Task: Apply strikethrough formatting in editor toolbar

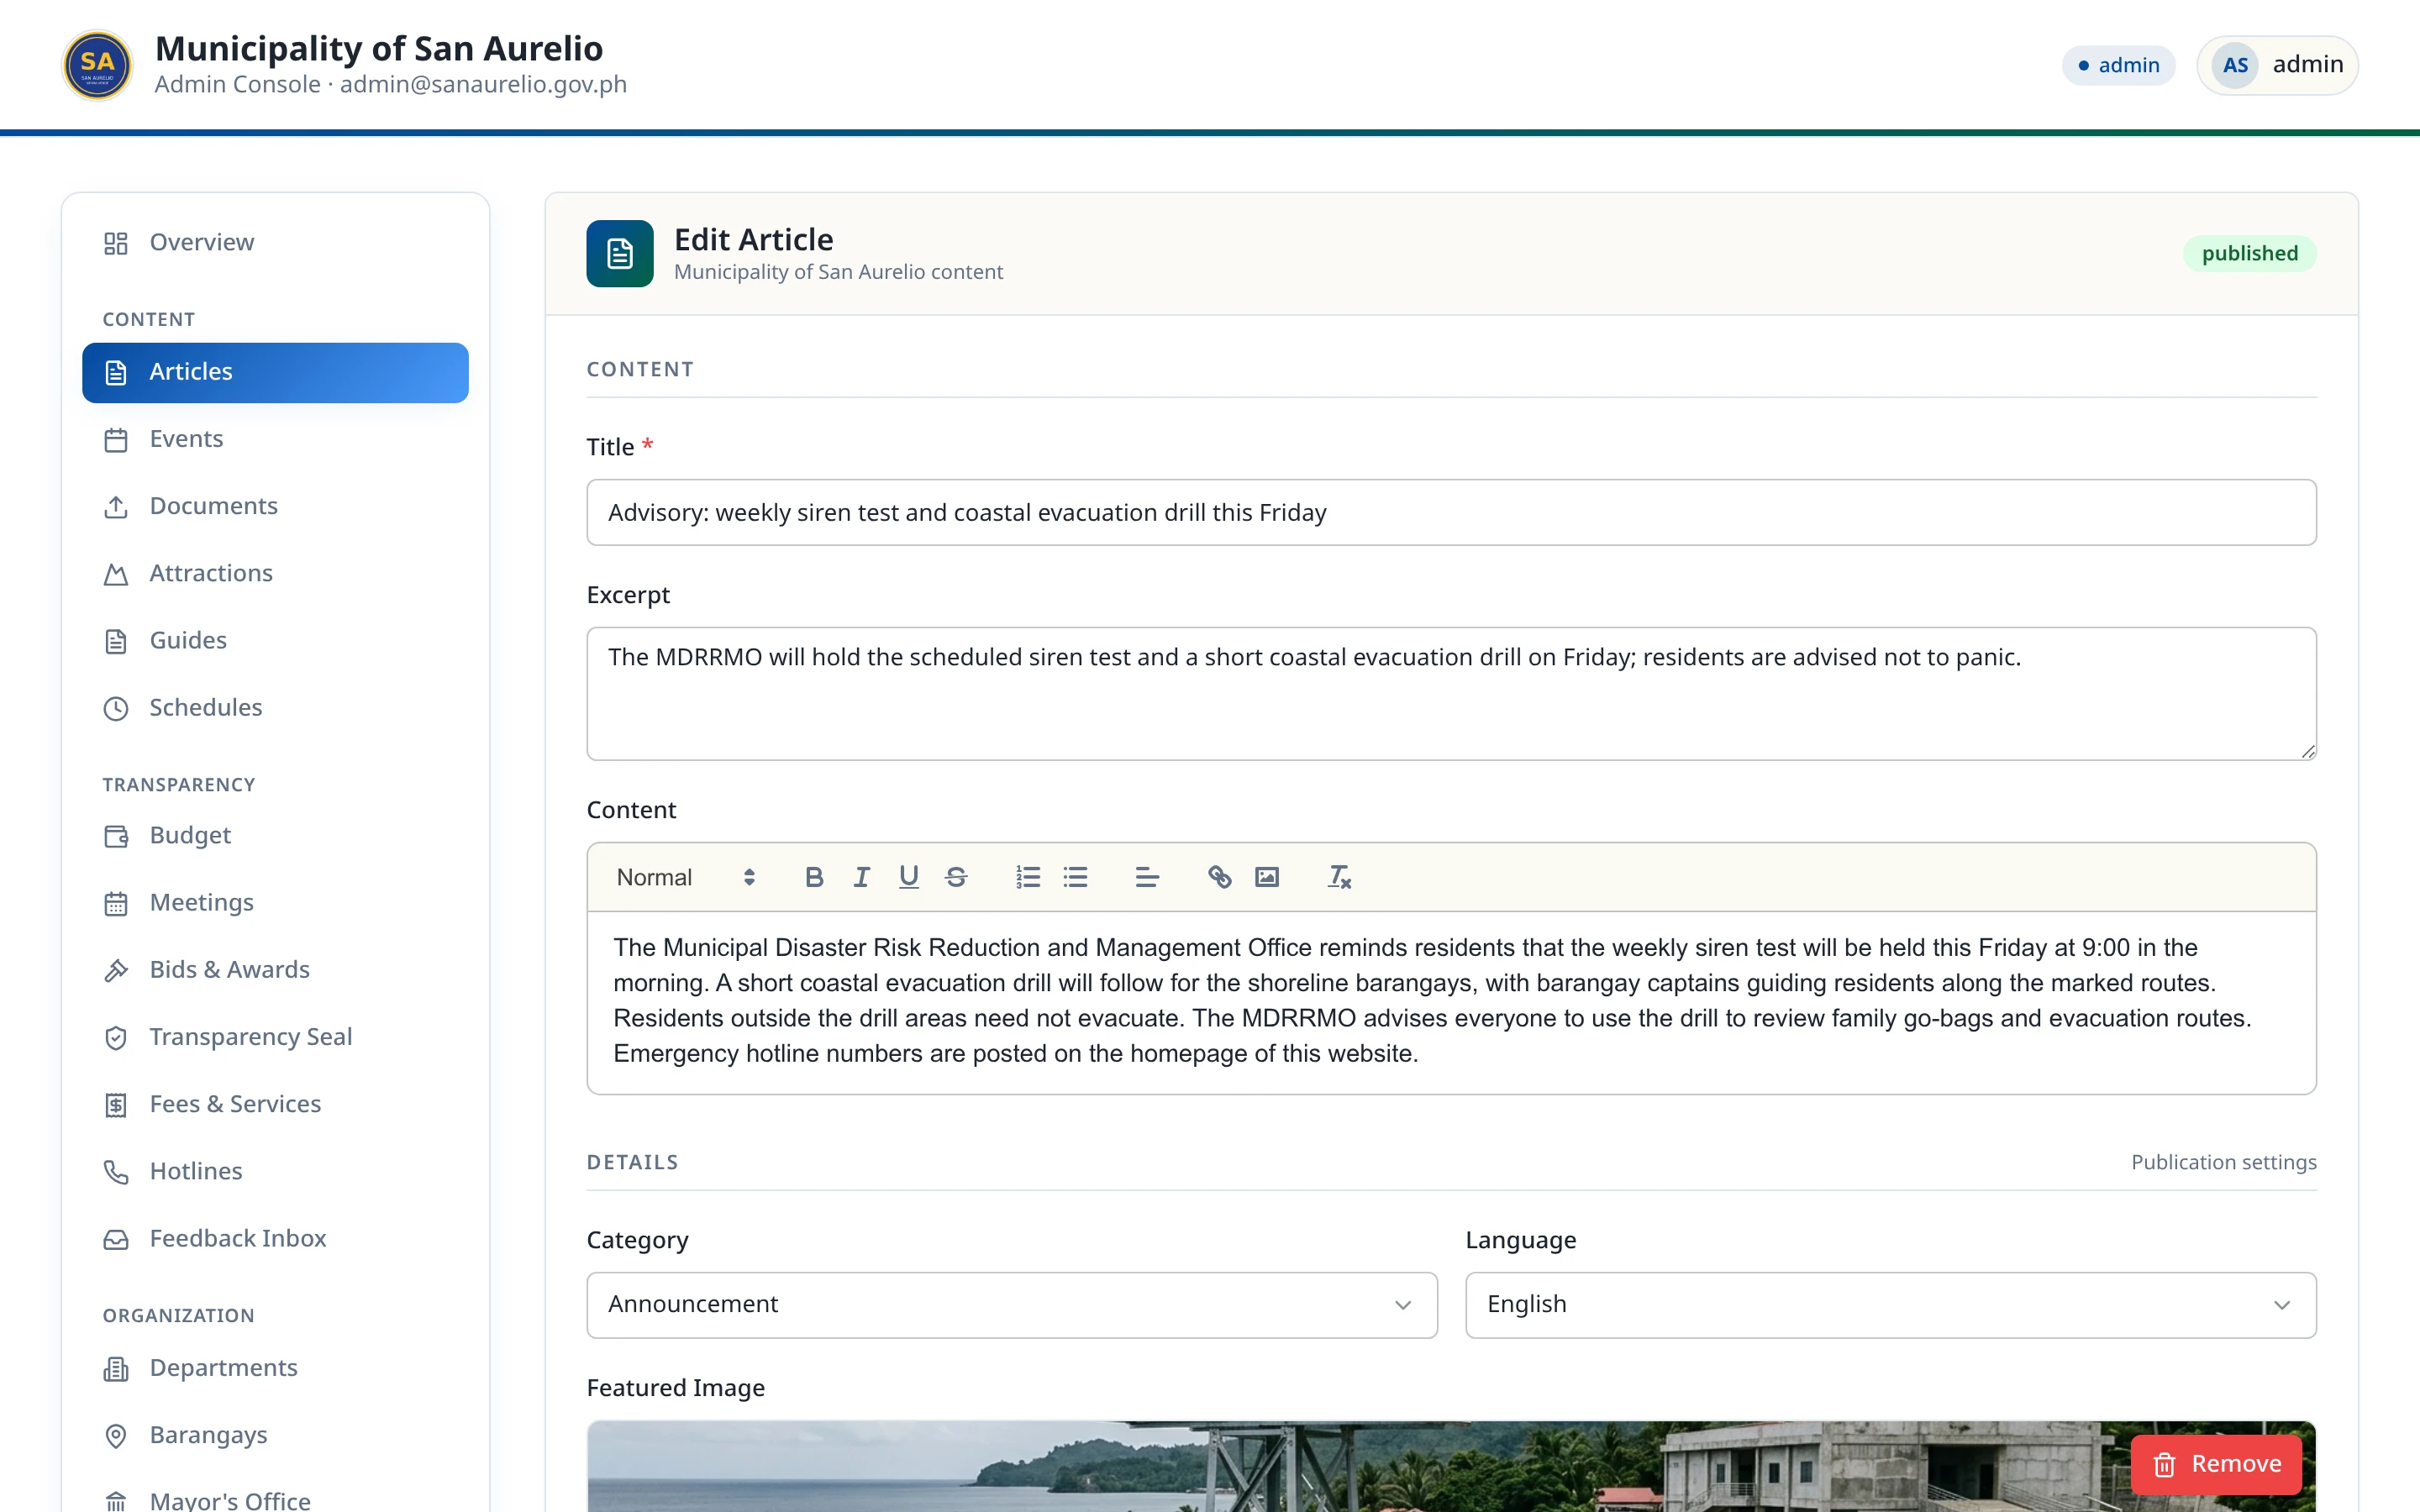Action: coord(956,877)
